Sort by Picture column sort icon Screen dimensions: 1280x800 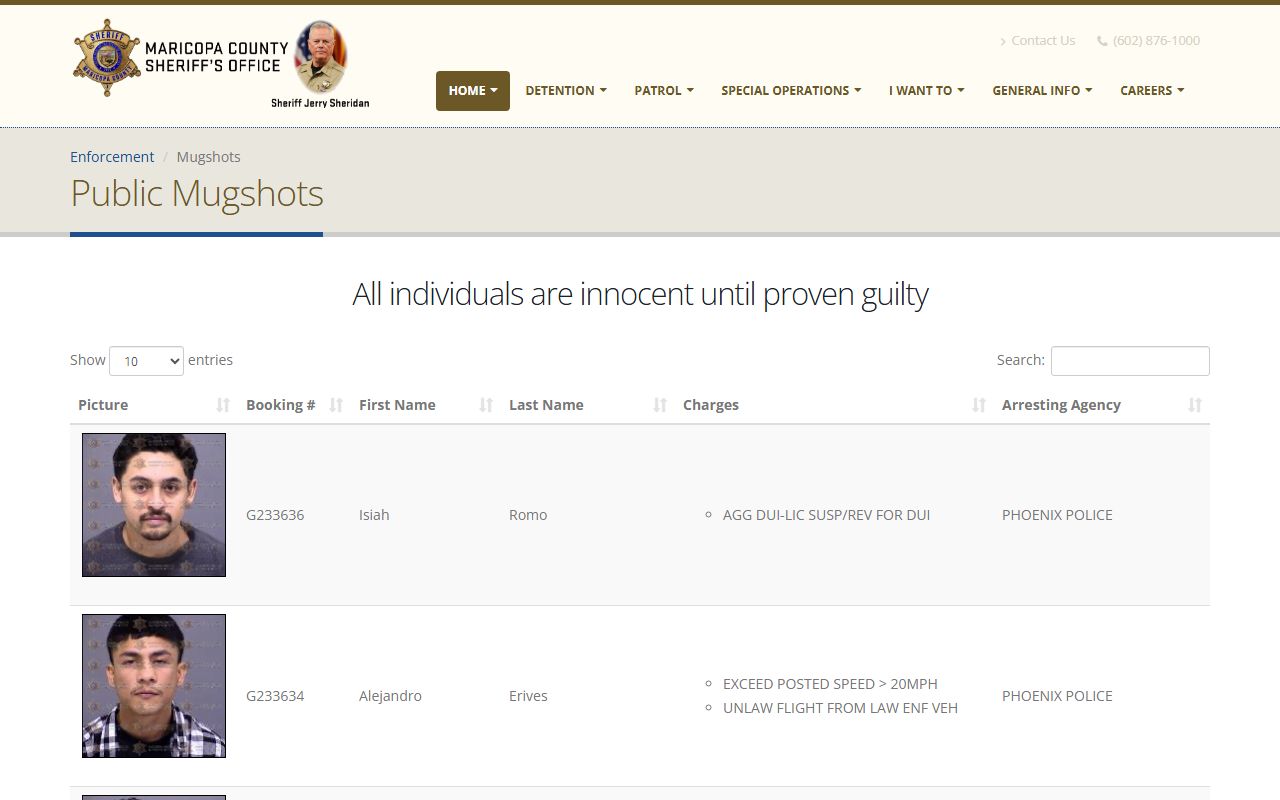tap(223, 405)
